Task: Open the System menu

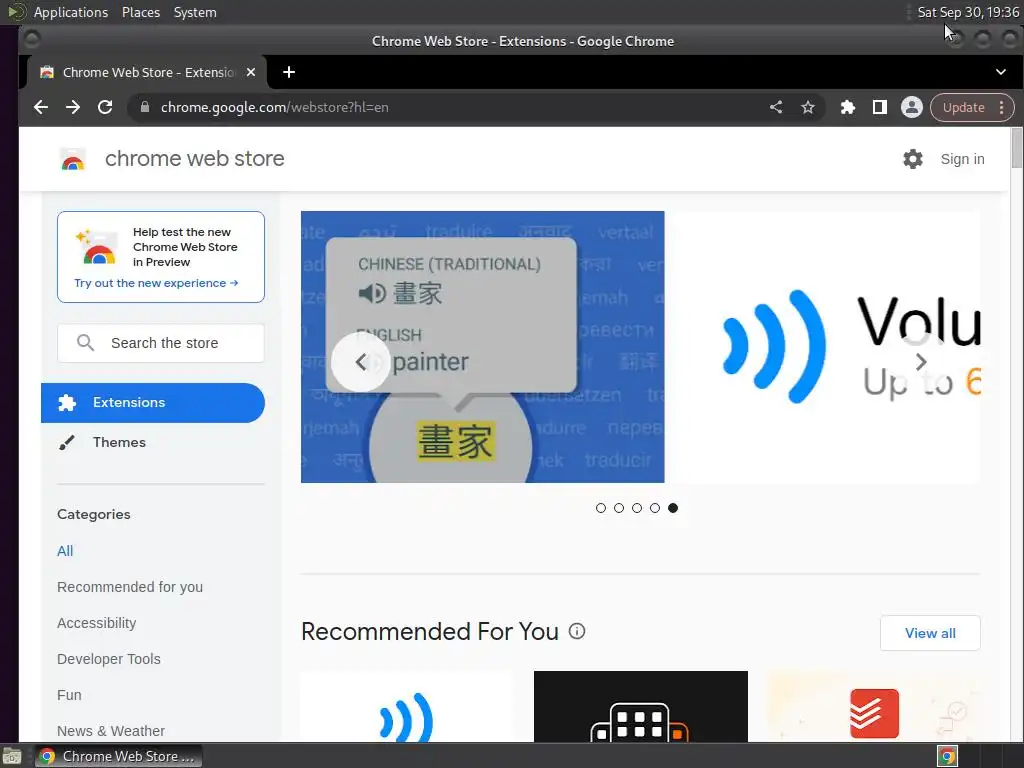Action: pyautogui.click(x=195, y=12)
